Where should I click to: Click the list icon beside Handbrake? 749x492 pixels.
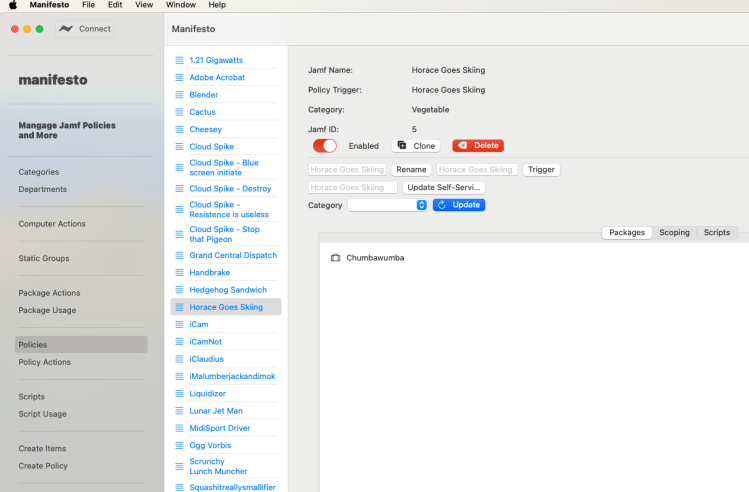point(180,272)
